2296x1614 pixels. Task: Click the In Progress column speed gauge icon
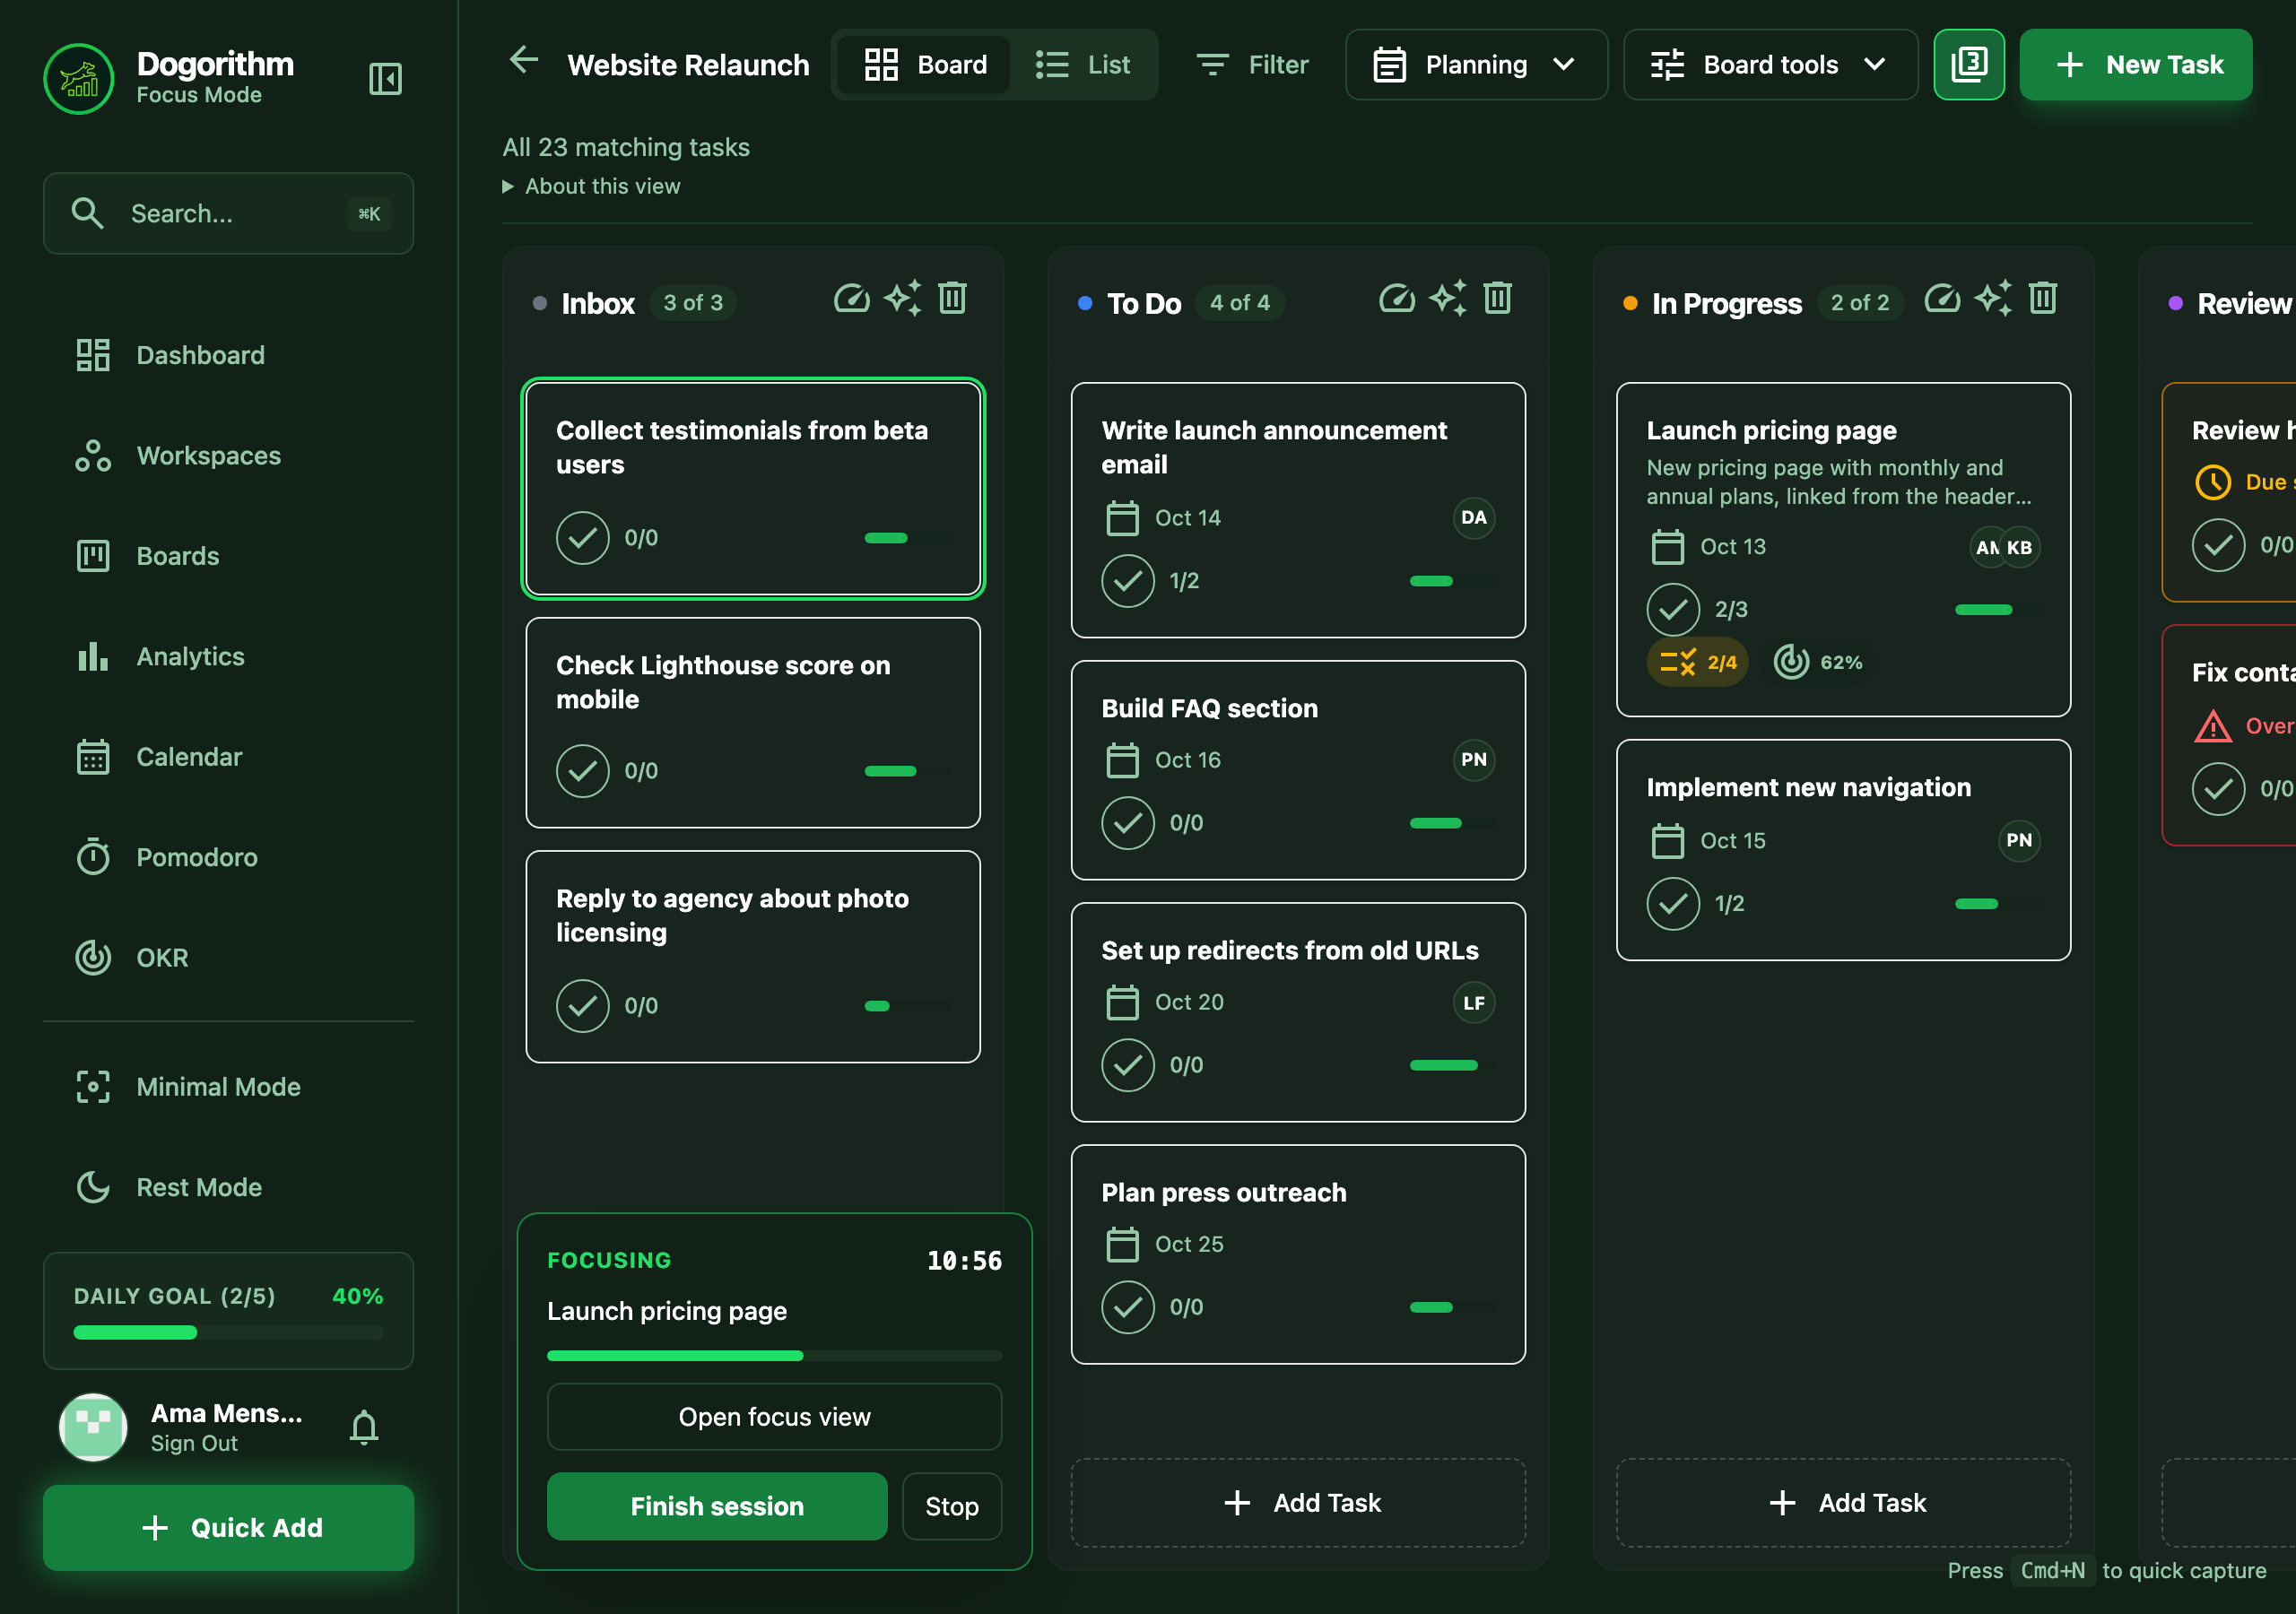[1942, 298]
